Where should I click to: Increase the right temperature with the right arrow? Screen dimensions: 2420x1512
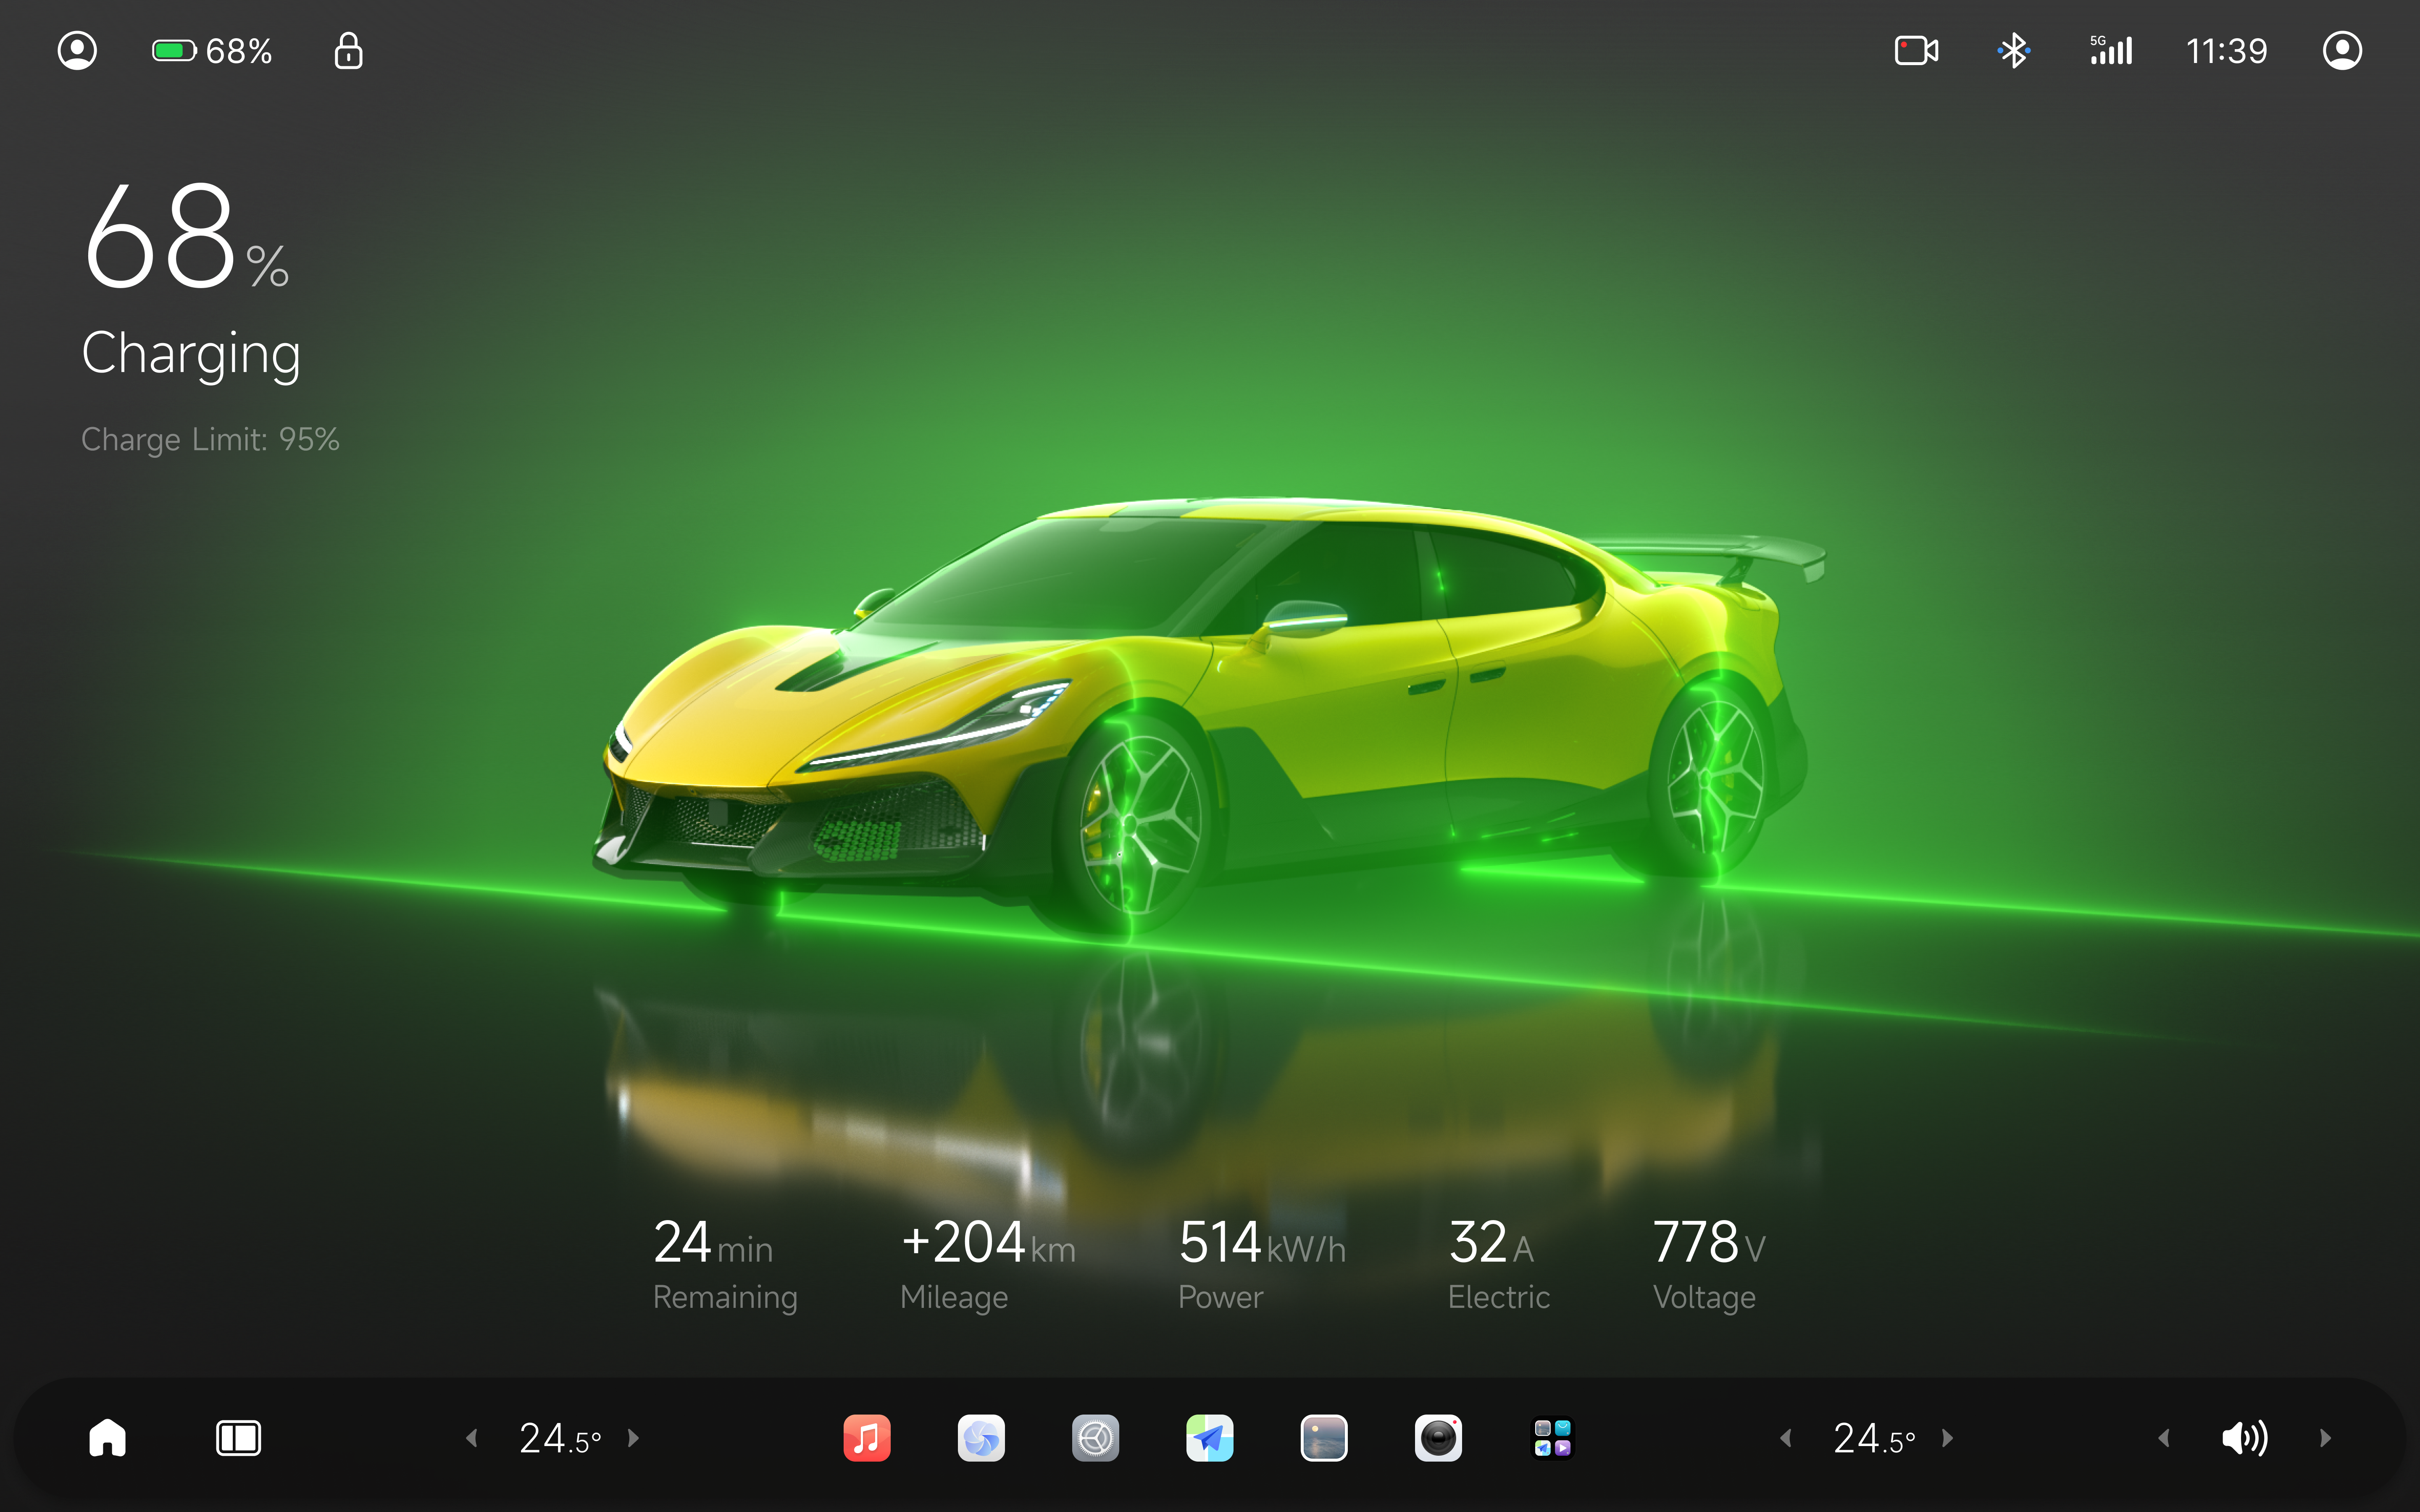(1947, 1438)
